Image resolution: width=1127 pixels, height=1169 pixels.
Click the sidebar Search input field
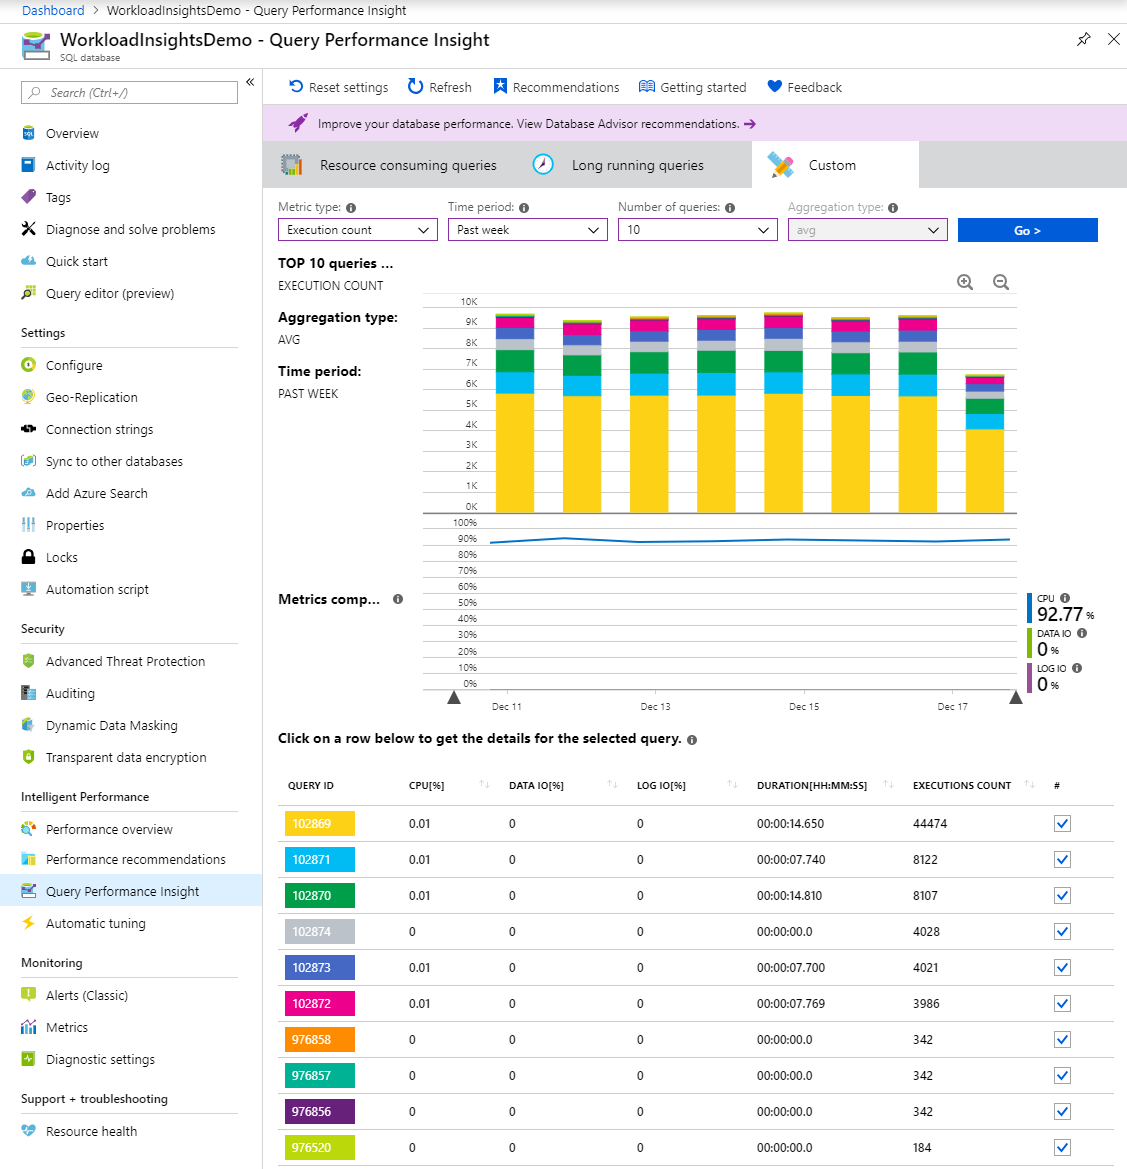click(130, 93)
